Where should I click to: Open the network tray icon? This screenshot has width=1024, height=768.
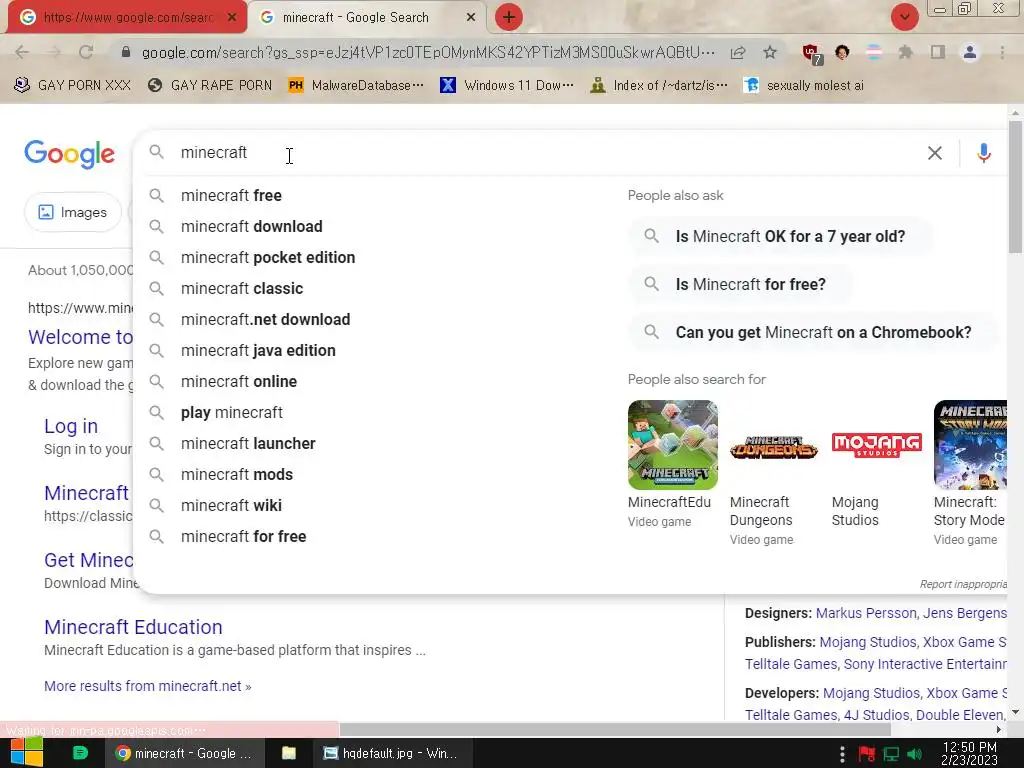click(x=891, y=754)
